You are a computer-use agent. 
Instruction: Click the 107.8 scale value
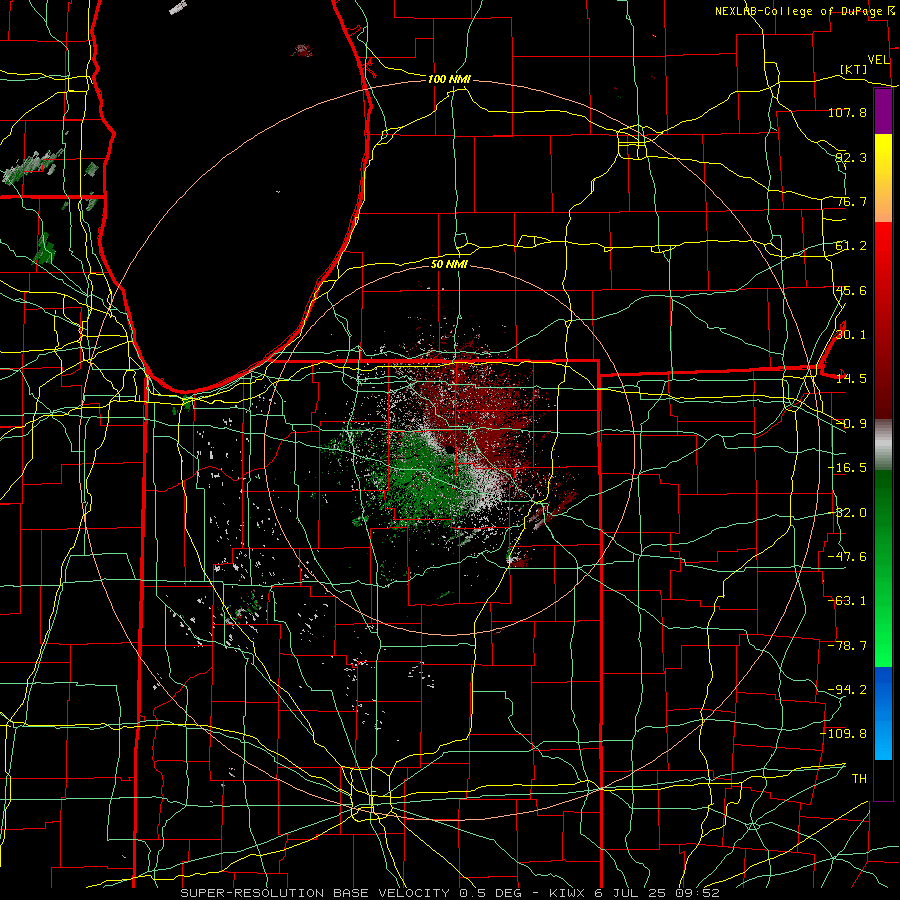847,112
